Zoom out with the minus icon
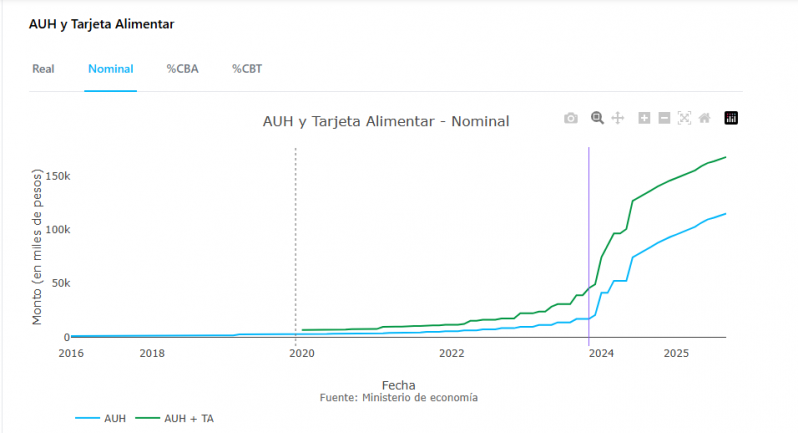 click(x=664, y=118)
